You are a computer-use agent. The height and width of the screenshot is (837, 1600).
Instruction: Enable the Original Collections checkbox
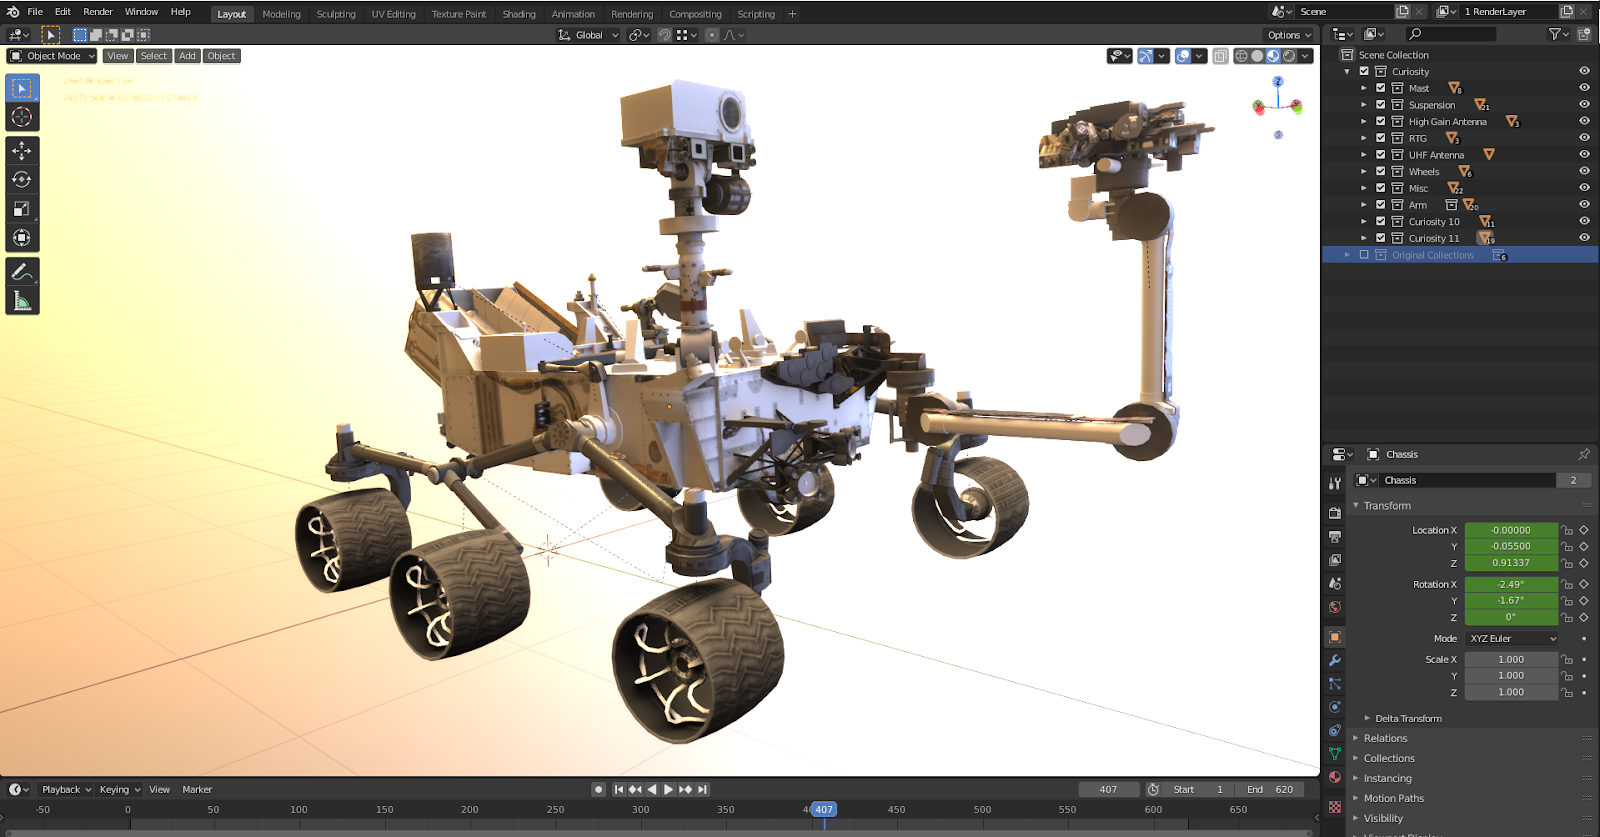(1363, 255)
